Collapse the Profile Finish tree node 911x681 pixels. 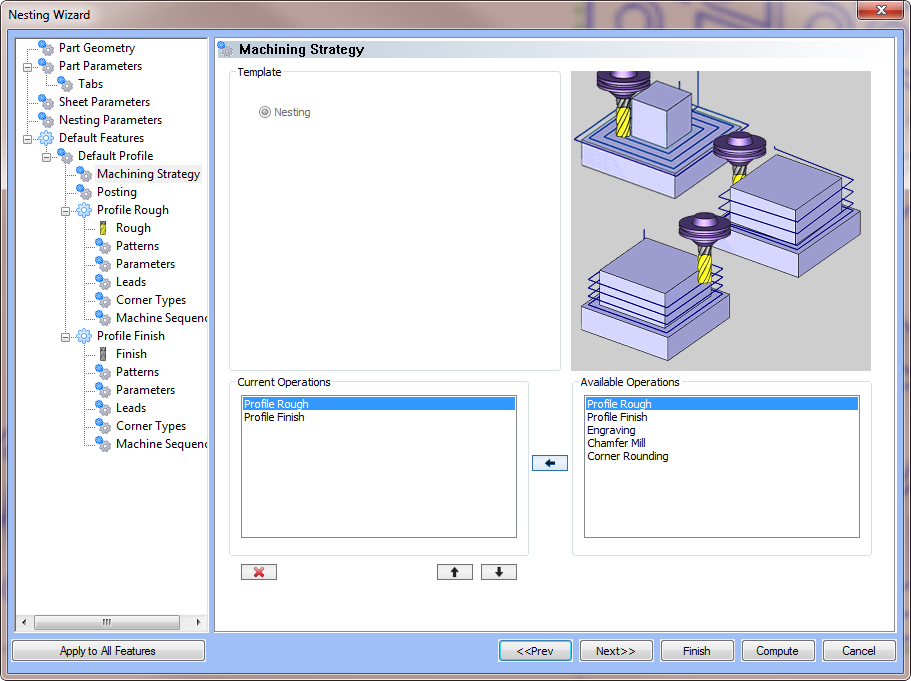[65, 336]
